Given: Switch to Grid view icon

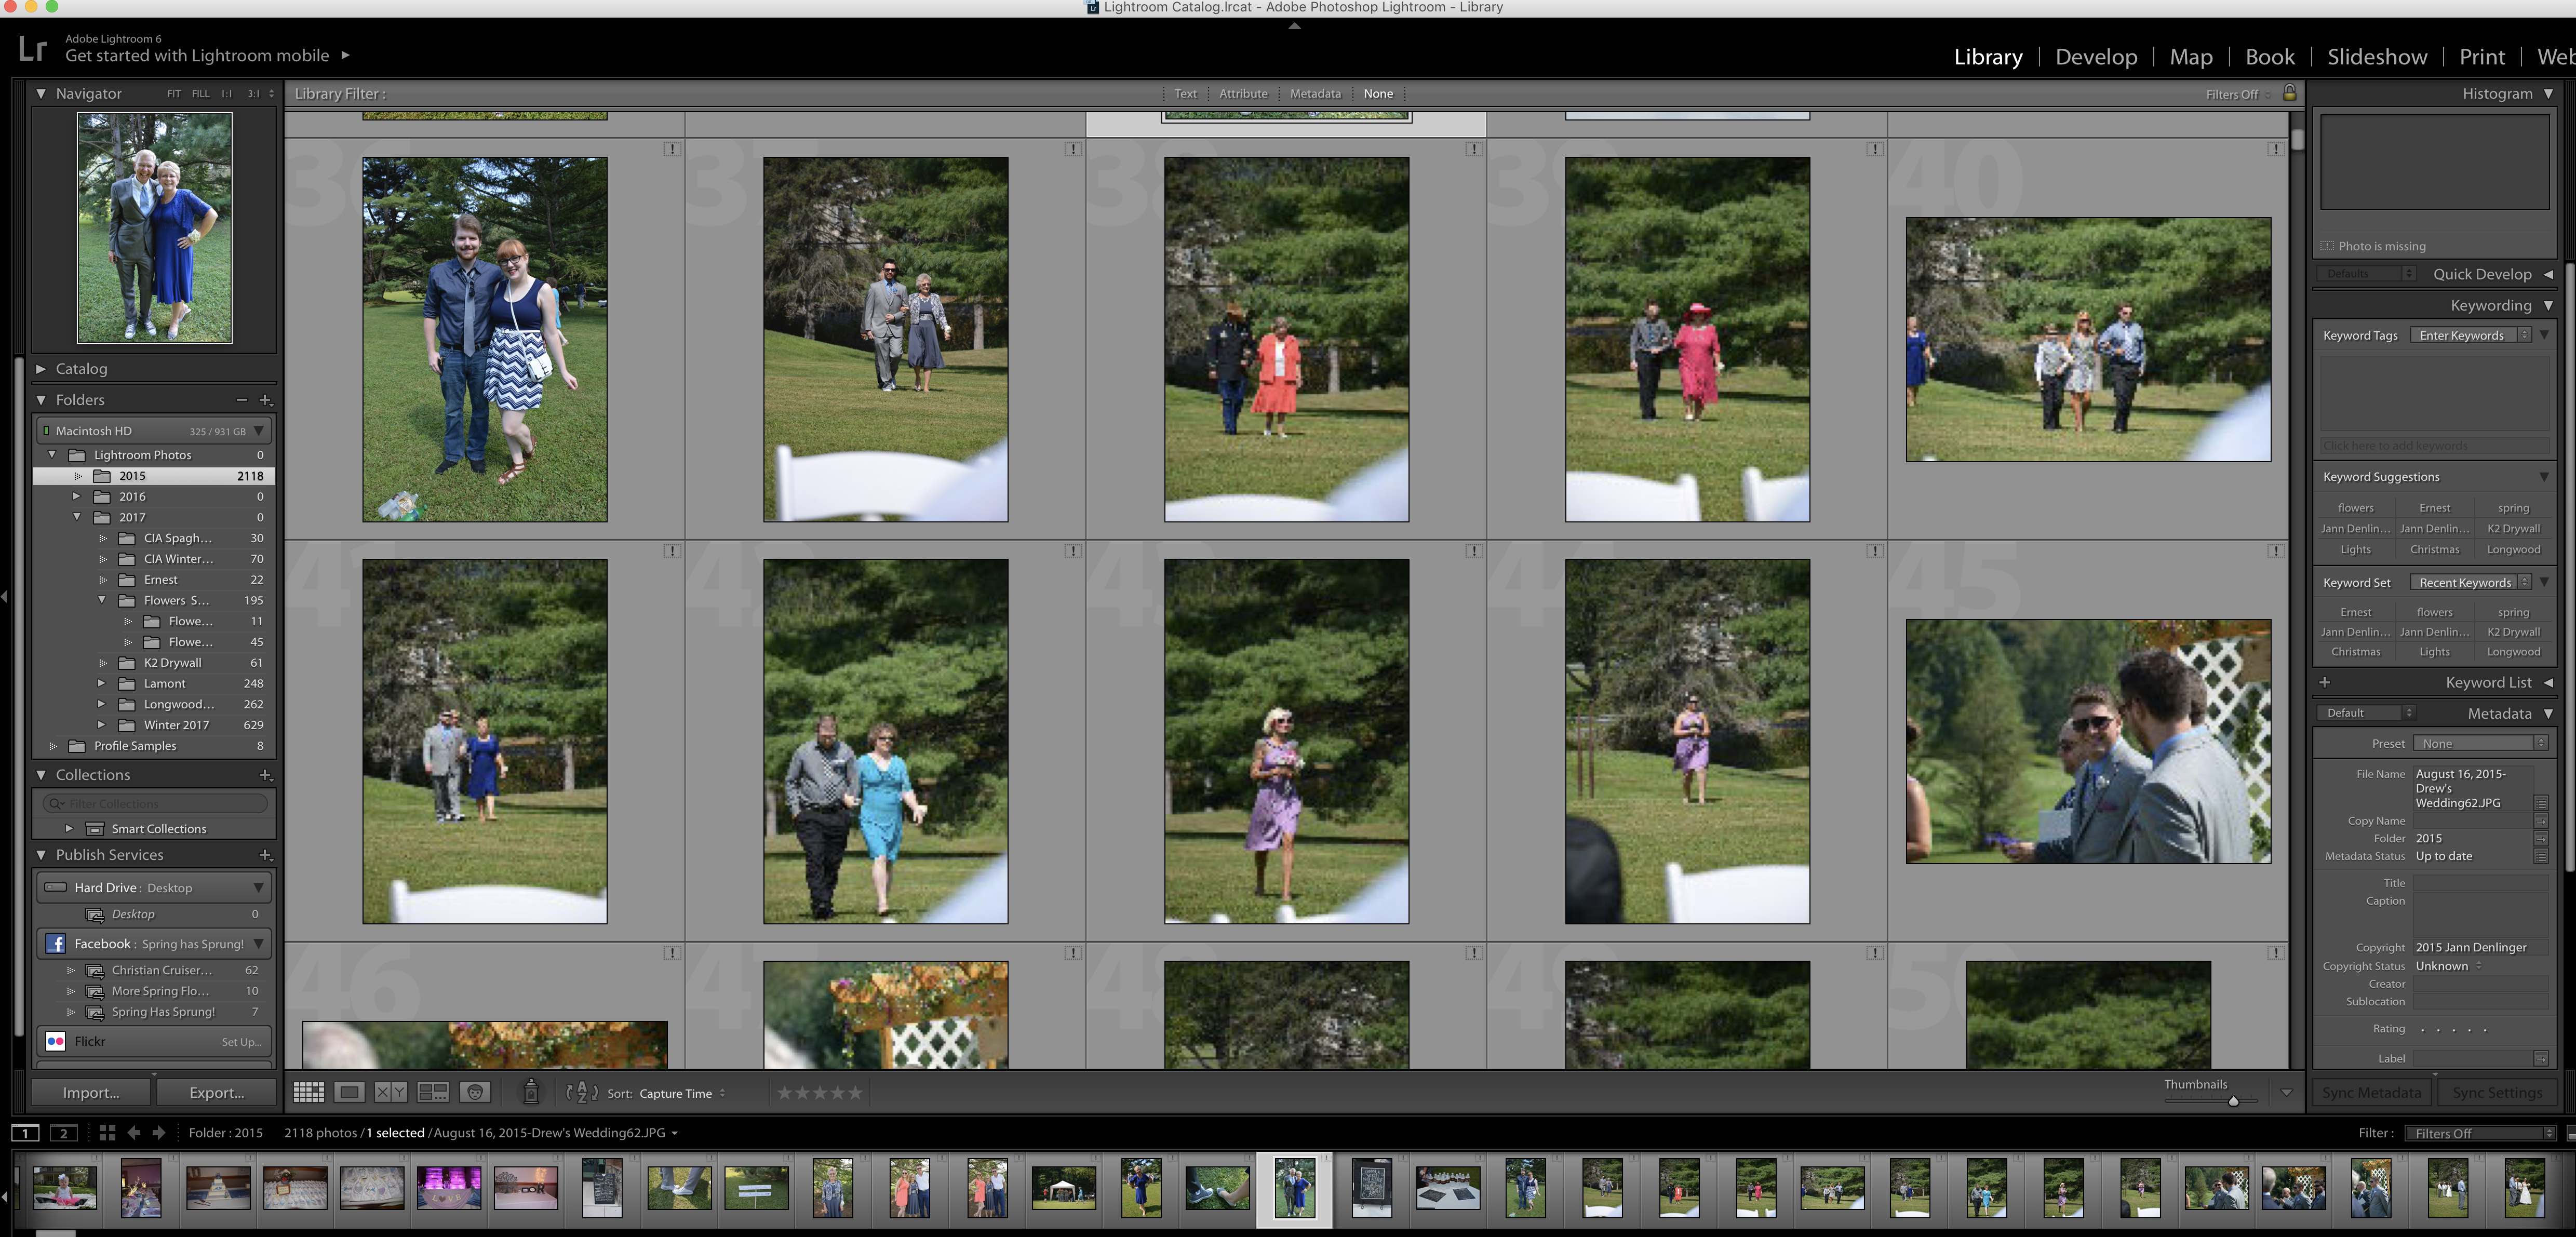Looking at the screenshot, I should tap(308, 1092).
